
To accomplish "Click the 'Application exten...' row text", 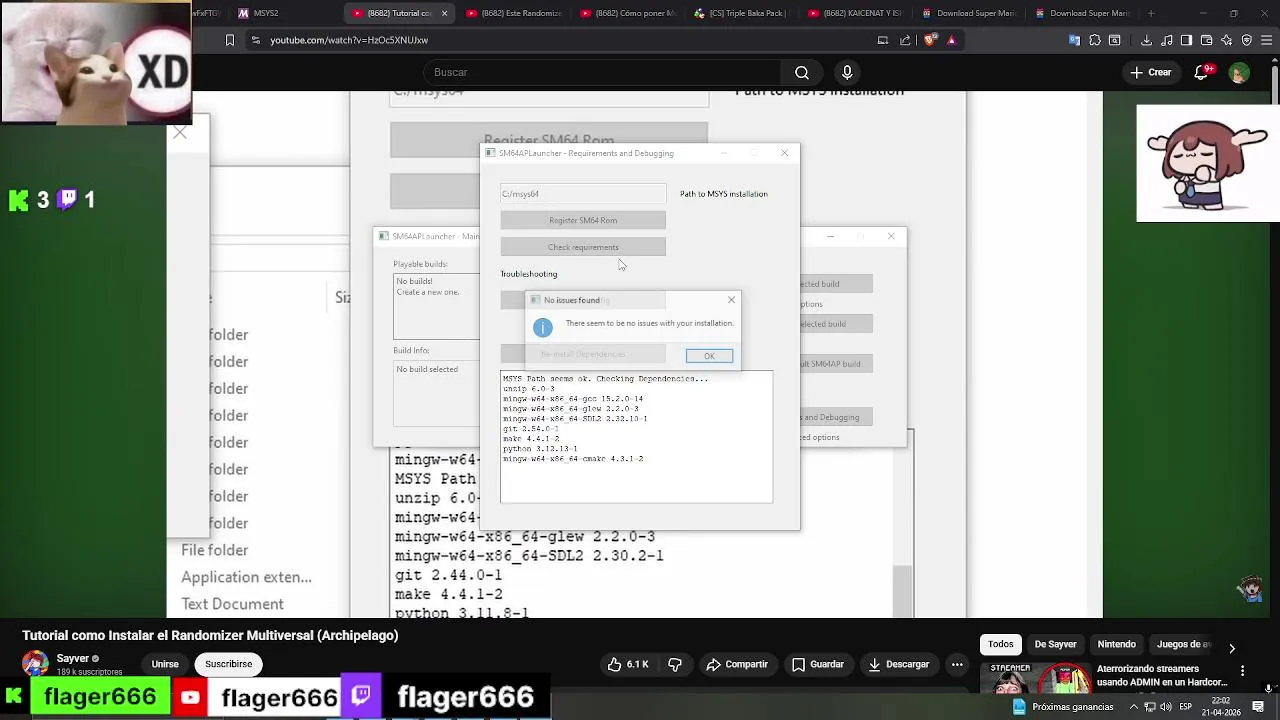I will click(x=246, y=577).
